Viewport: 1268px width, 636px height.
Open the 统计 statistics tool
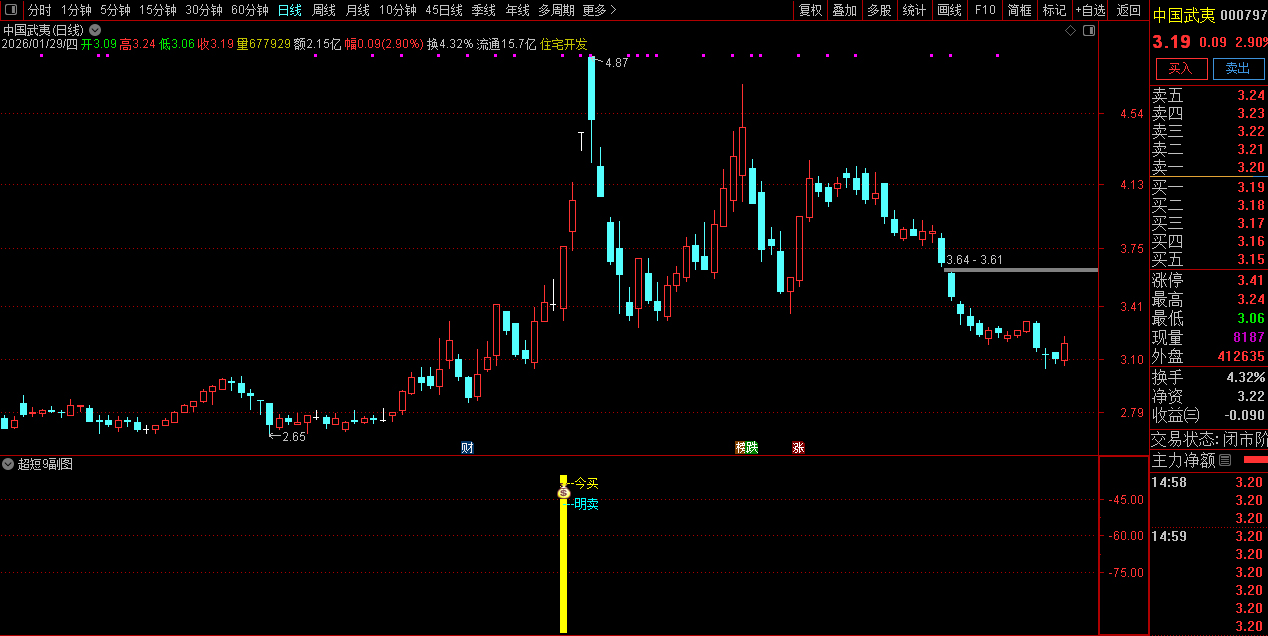pos(914,10)
